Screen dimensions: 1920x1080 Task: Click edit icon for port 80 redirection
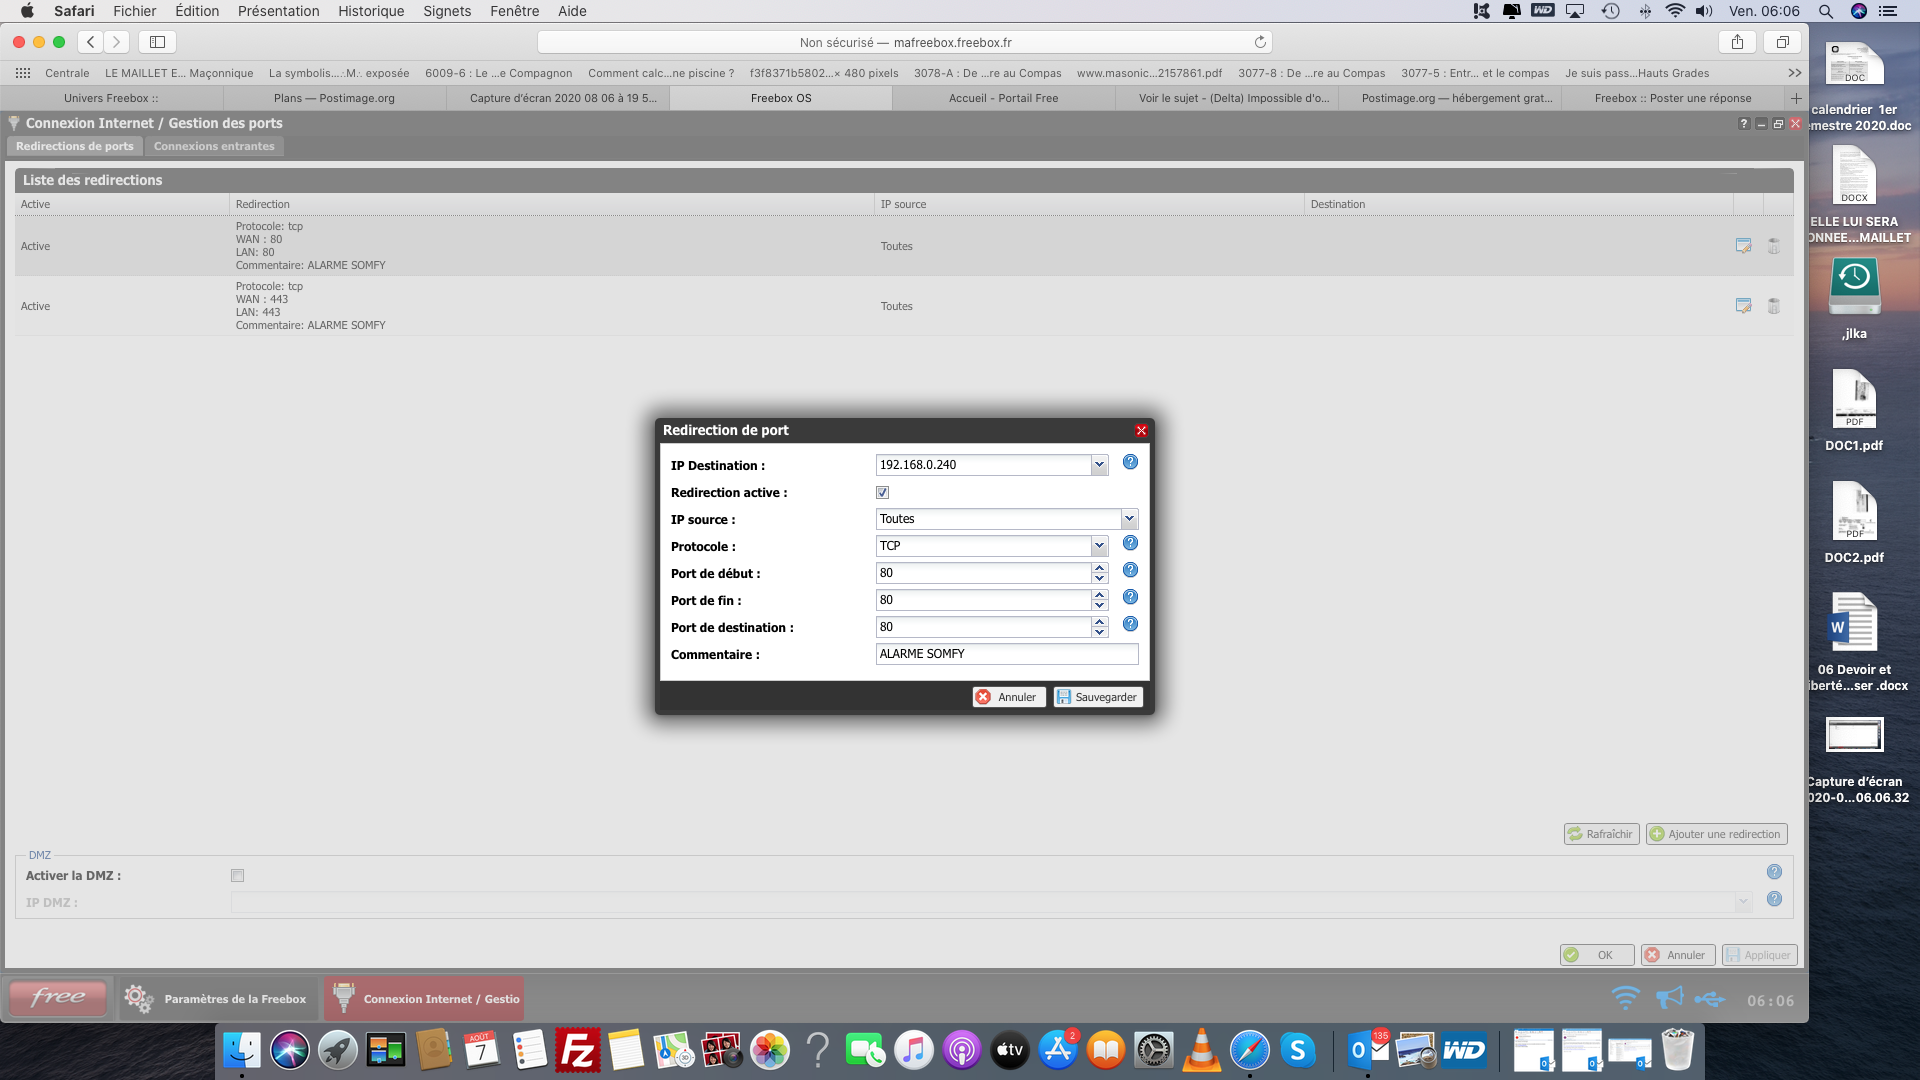tap(1743, 246)
